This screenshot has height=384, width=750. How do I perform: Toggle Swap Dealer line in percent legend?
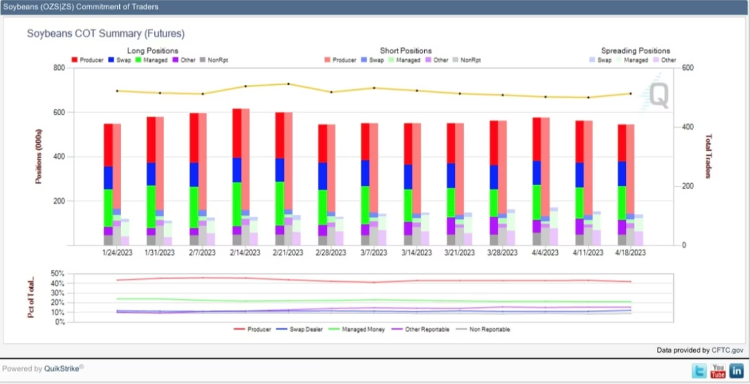pos(300,329)
